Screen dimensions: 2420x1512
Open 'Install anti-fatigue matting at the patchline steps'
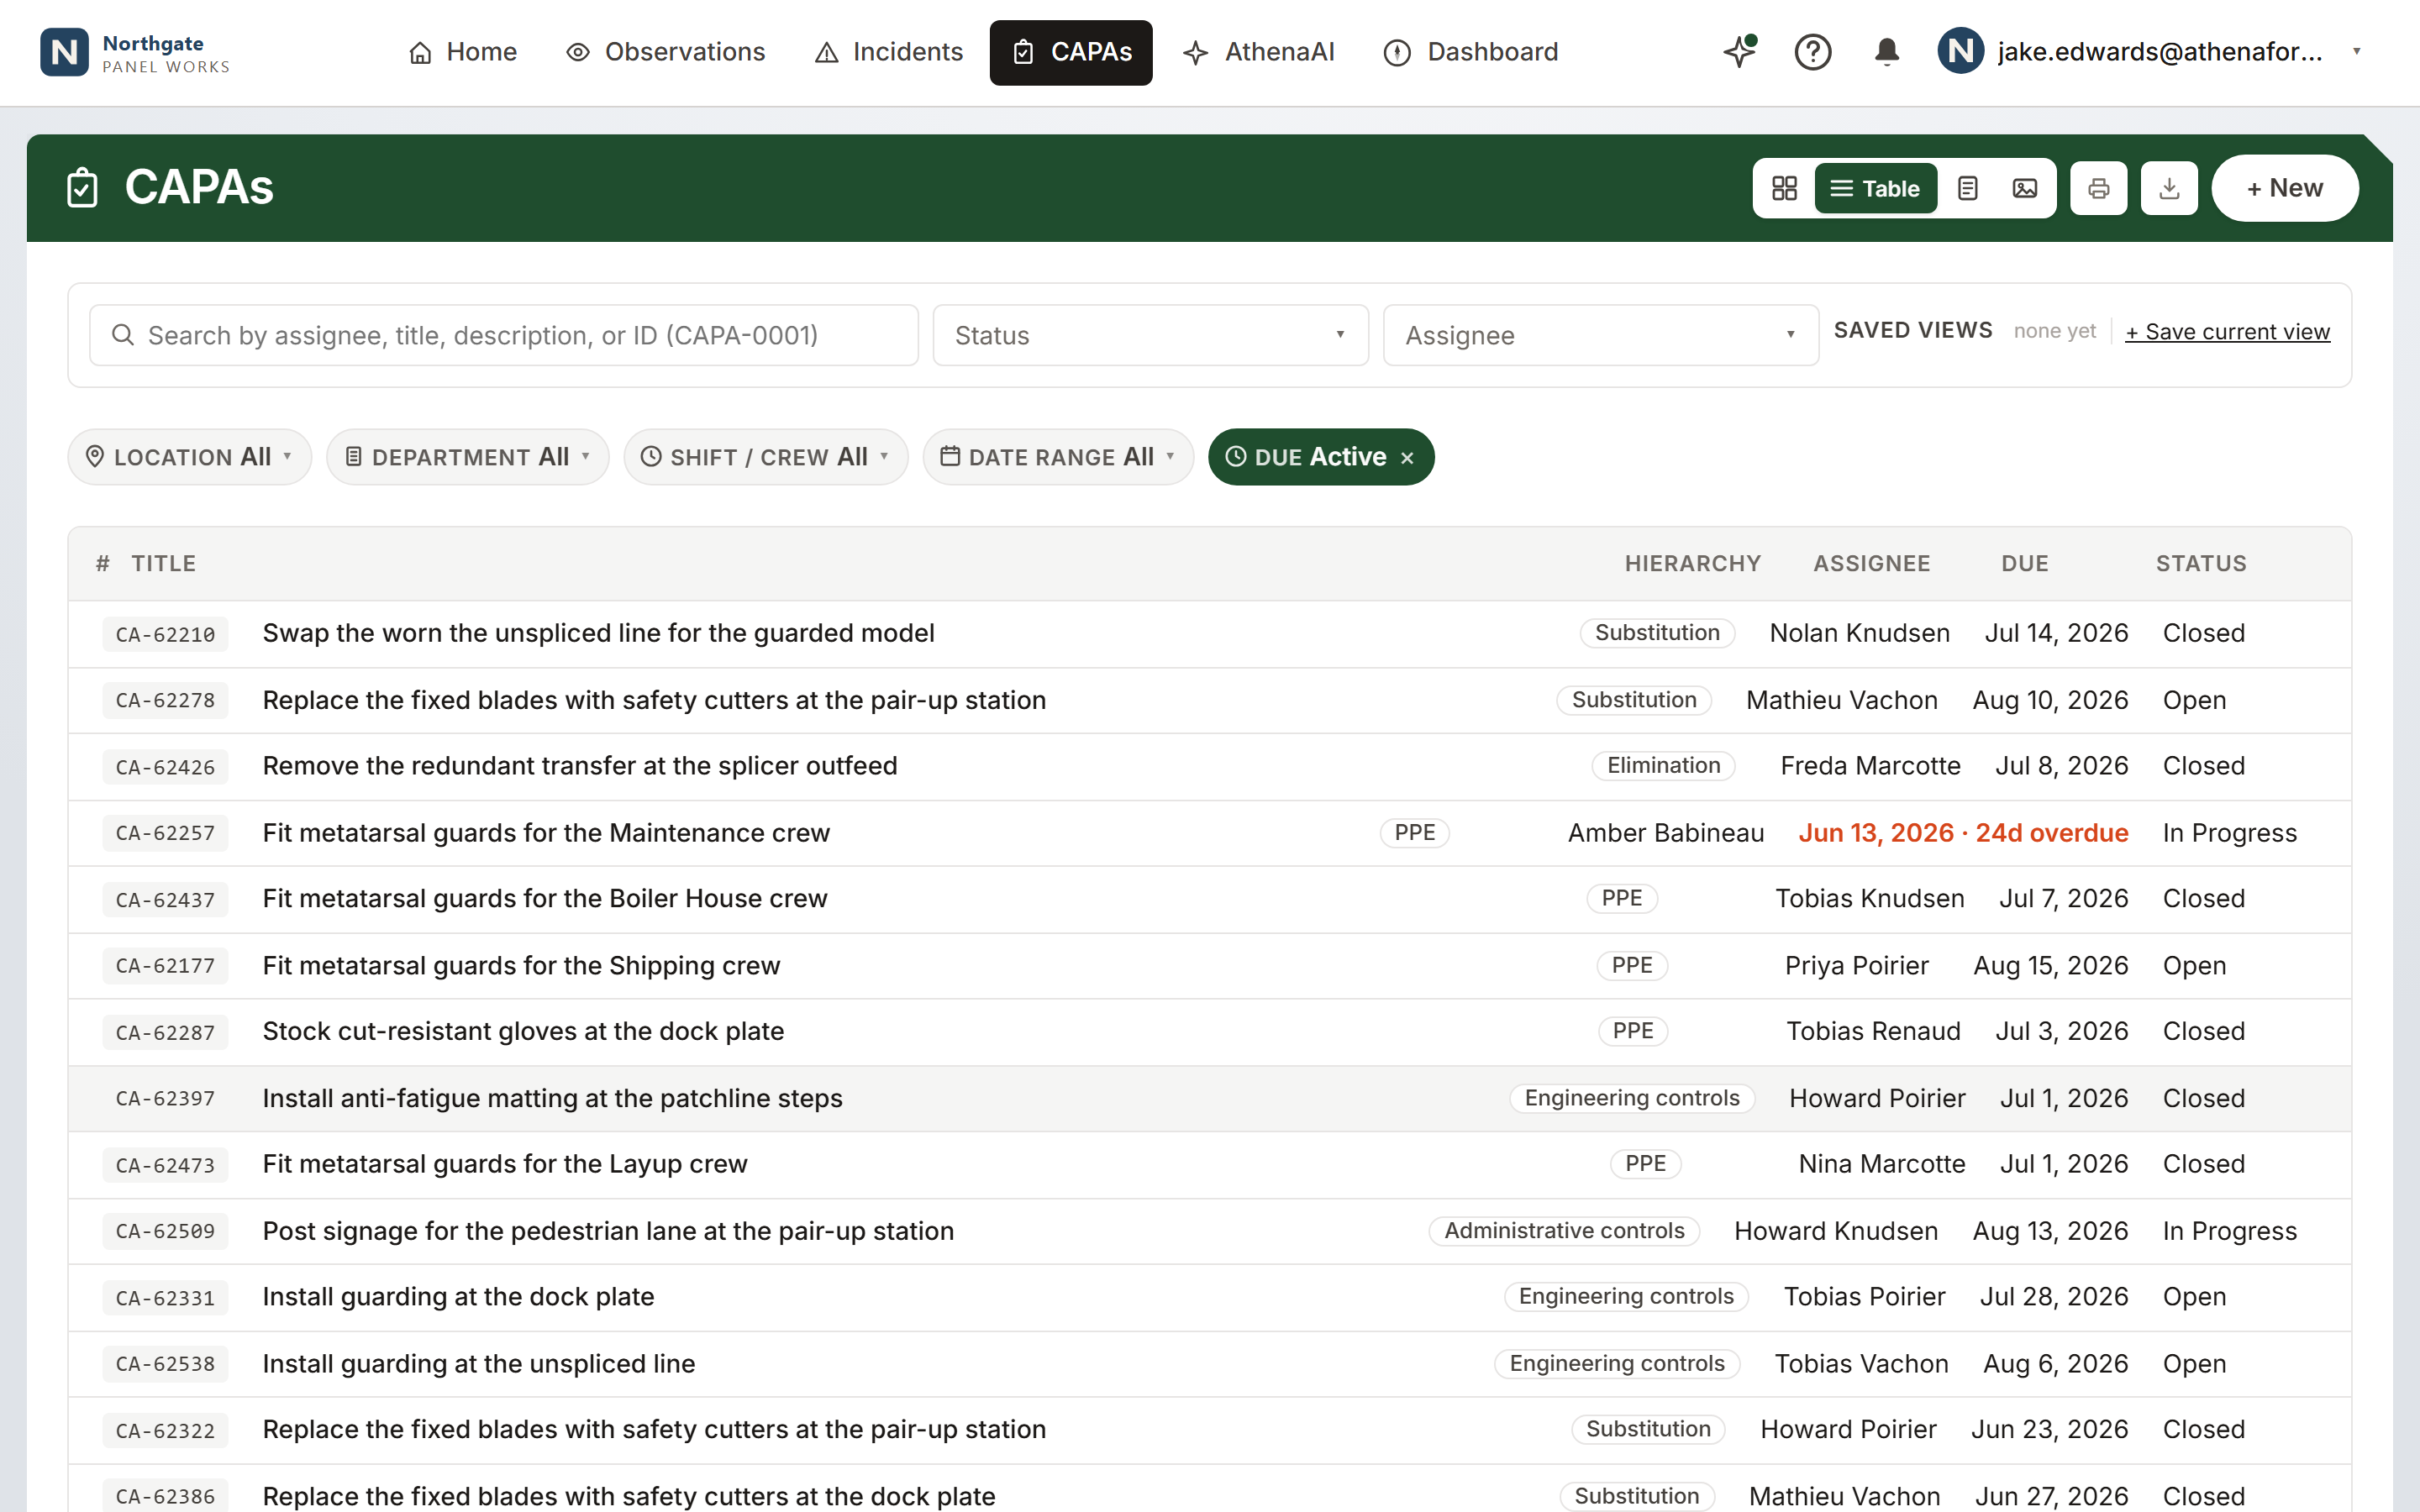(x=552, y=1098)
